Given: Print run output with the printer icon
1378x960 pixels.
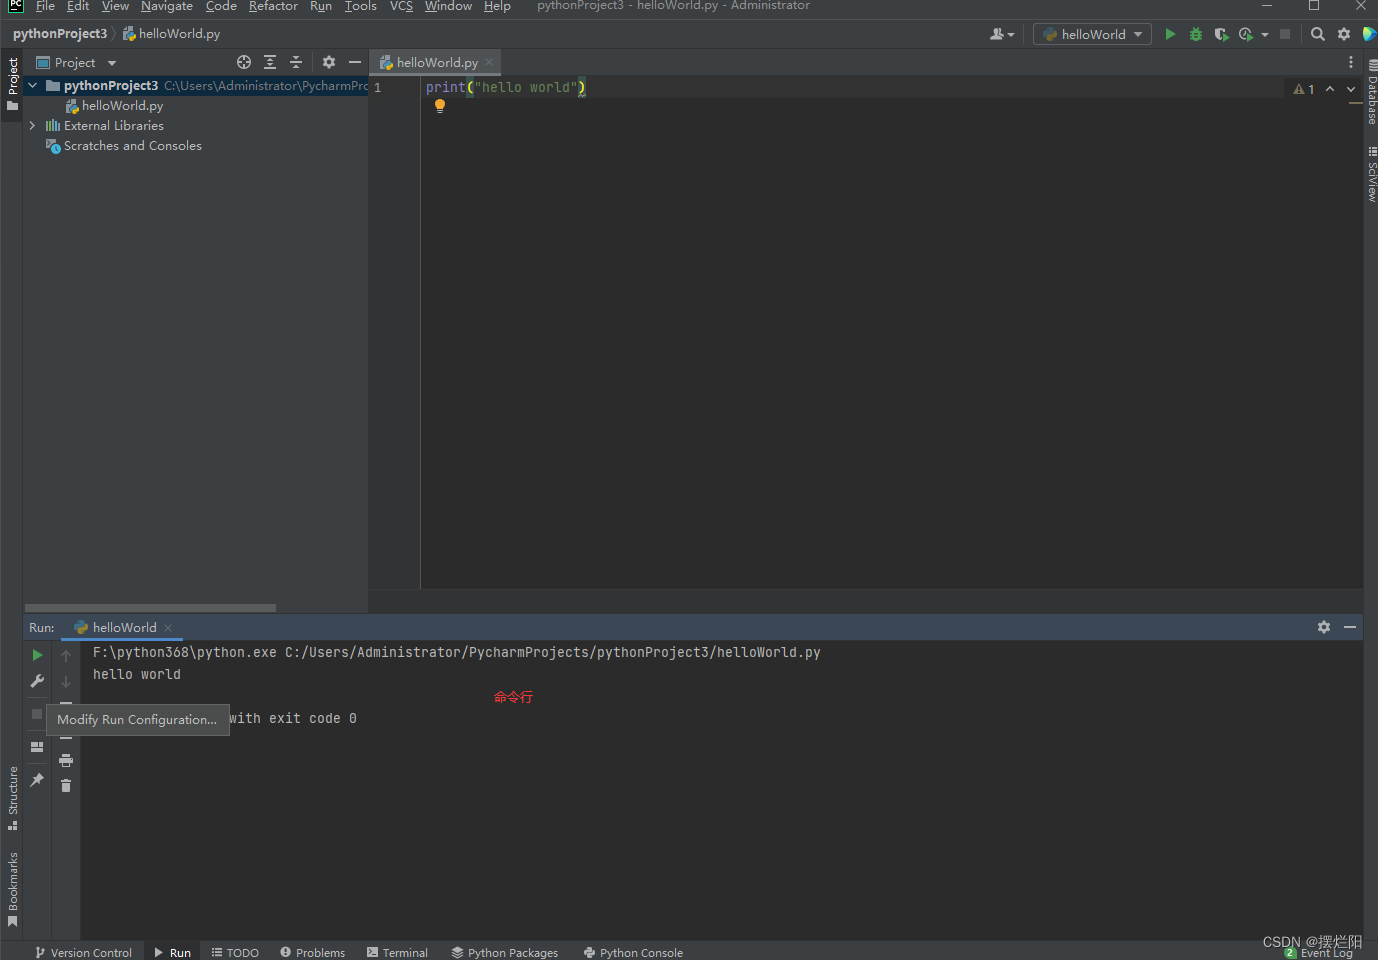Looking at the screenshot, I should (x=66, y=760).
